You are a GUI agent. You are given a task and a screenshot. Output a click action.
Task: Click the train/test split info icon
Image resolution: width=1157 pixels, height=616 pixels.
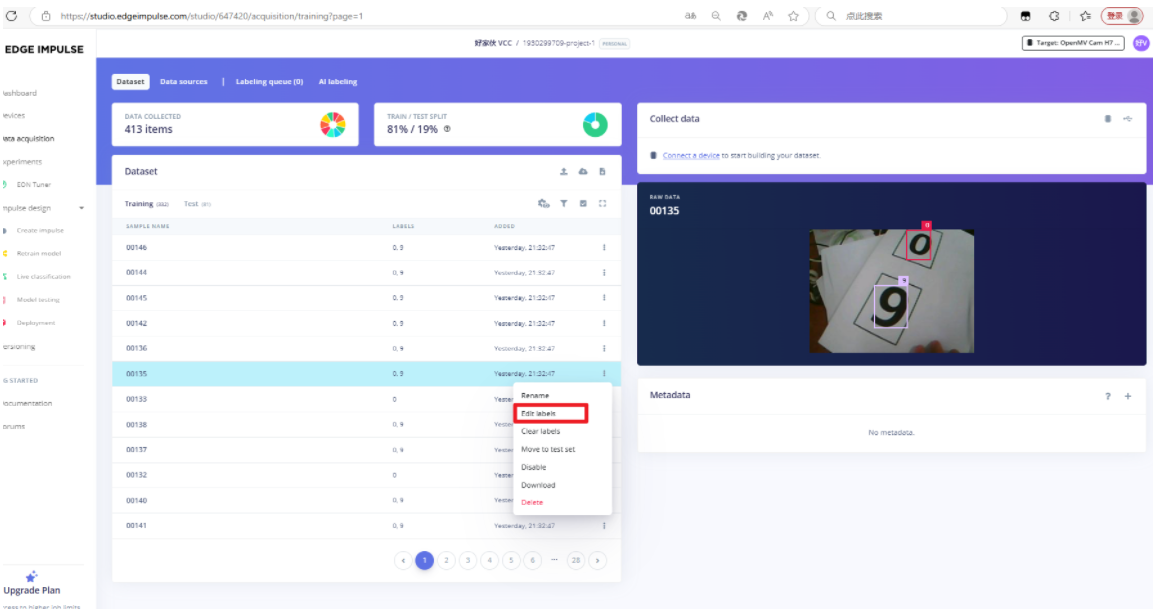pos(447,129)
